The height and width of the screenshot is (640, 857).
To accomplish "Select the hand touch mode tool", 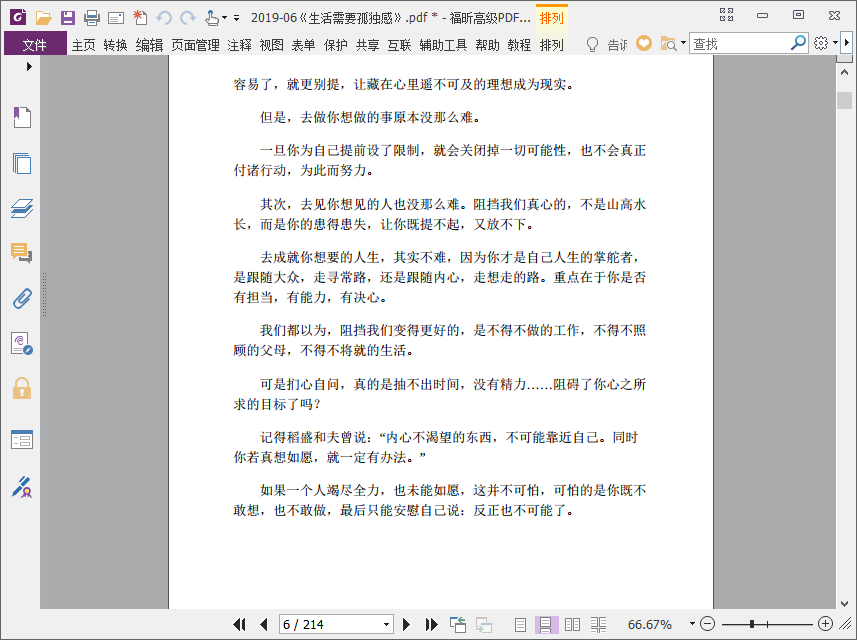I will (212, 18).
